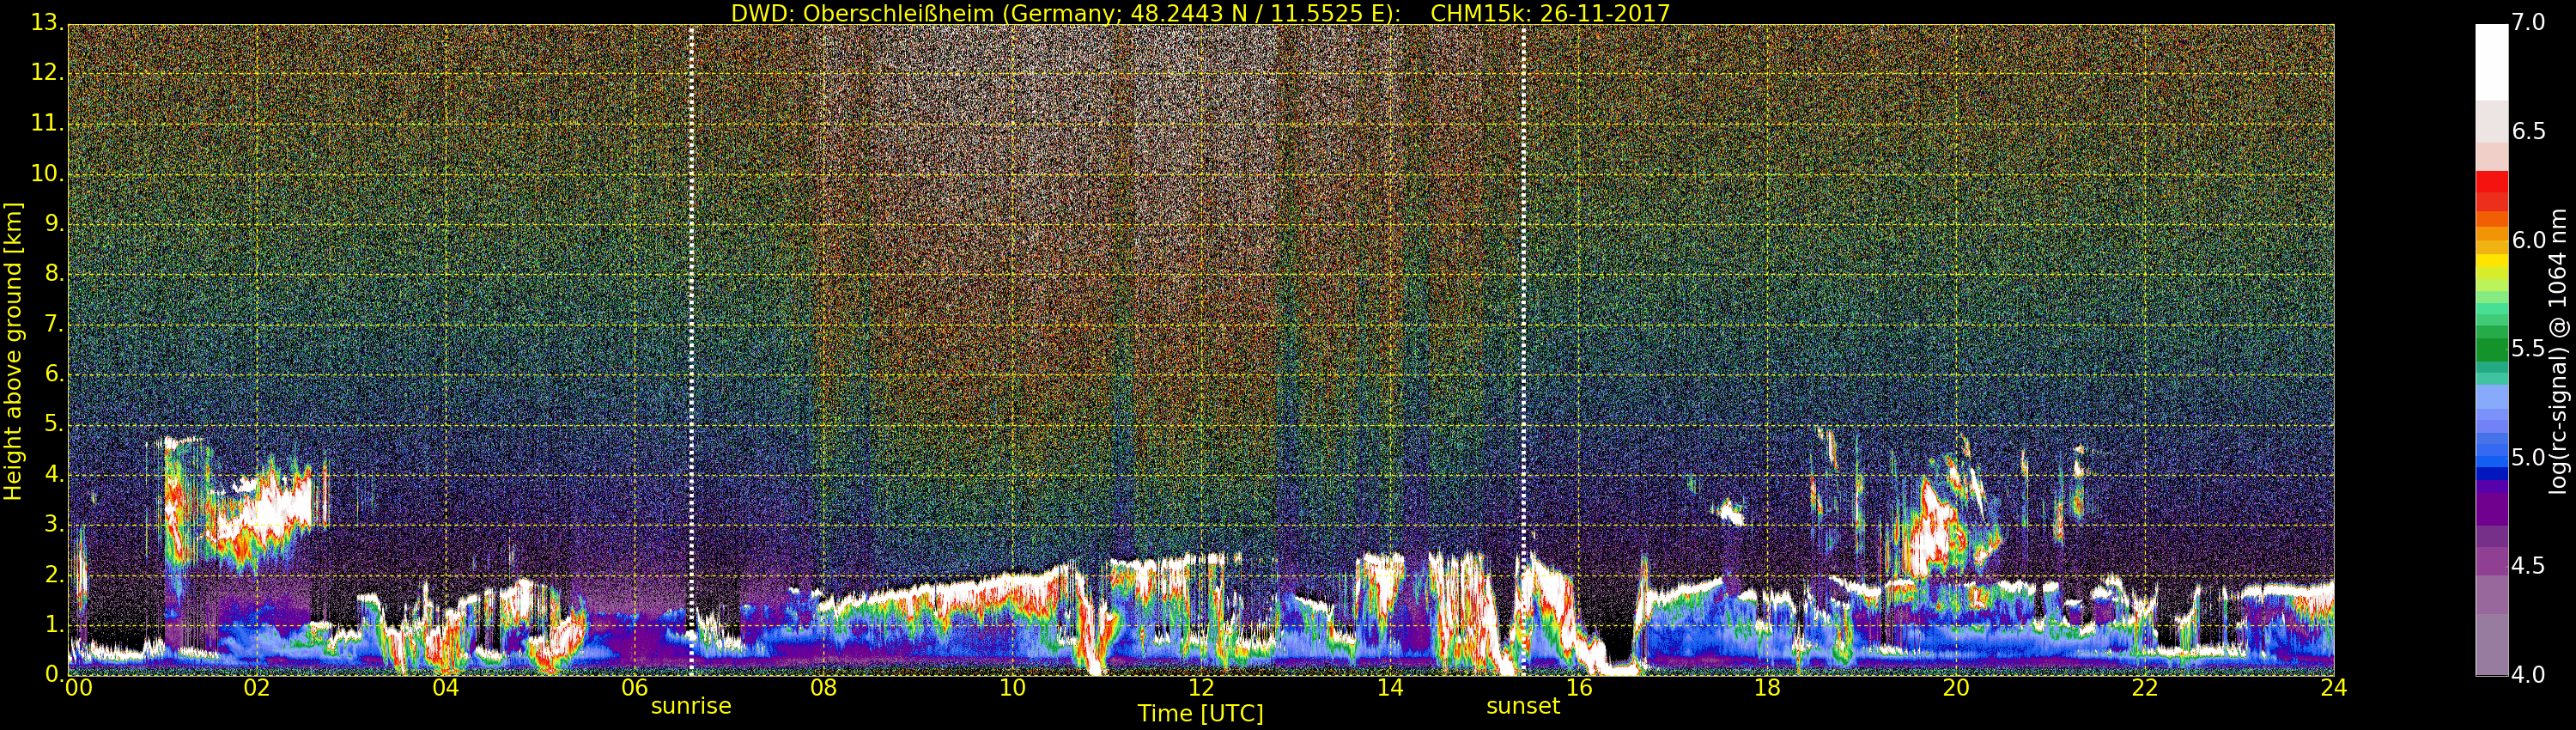Image resolution: width=2576 pixels, height=730 pixels.
Task: Click the sunrise label below the time axis
Action: click(x=691, y=706)
